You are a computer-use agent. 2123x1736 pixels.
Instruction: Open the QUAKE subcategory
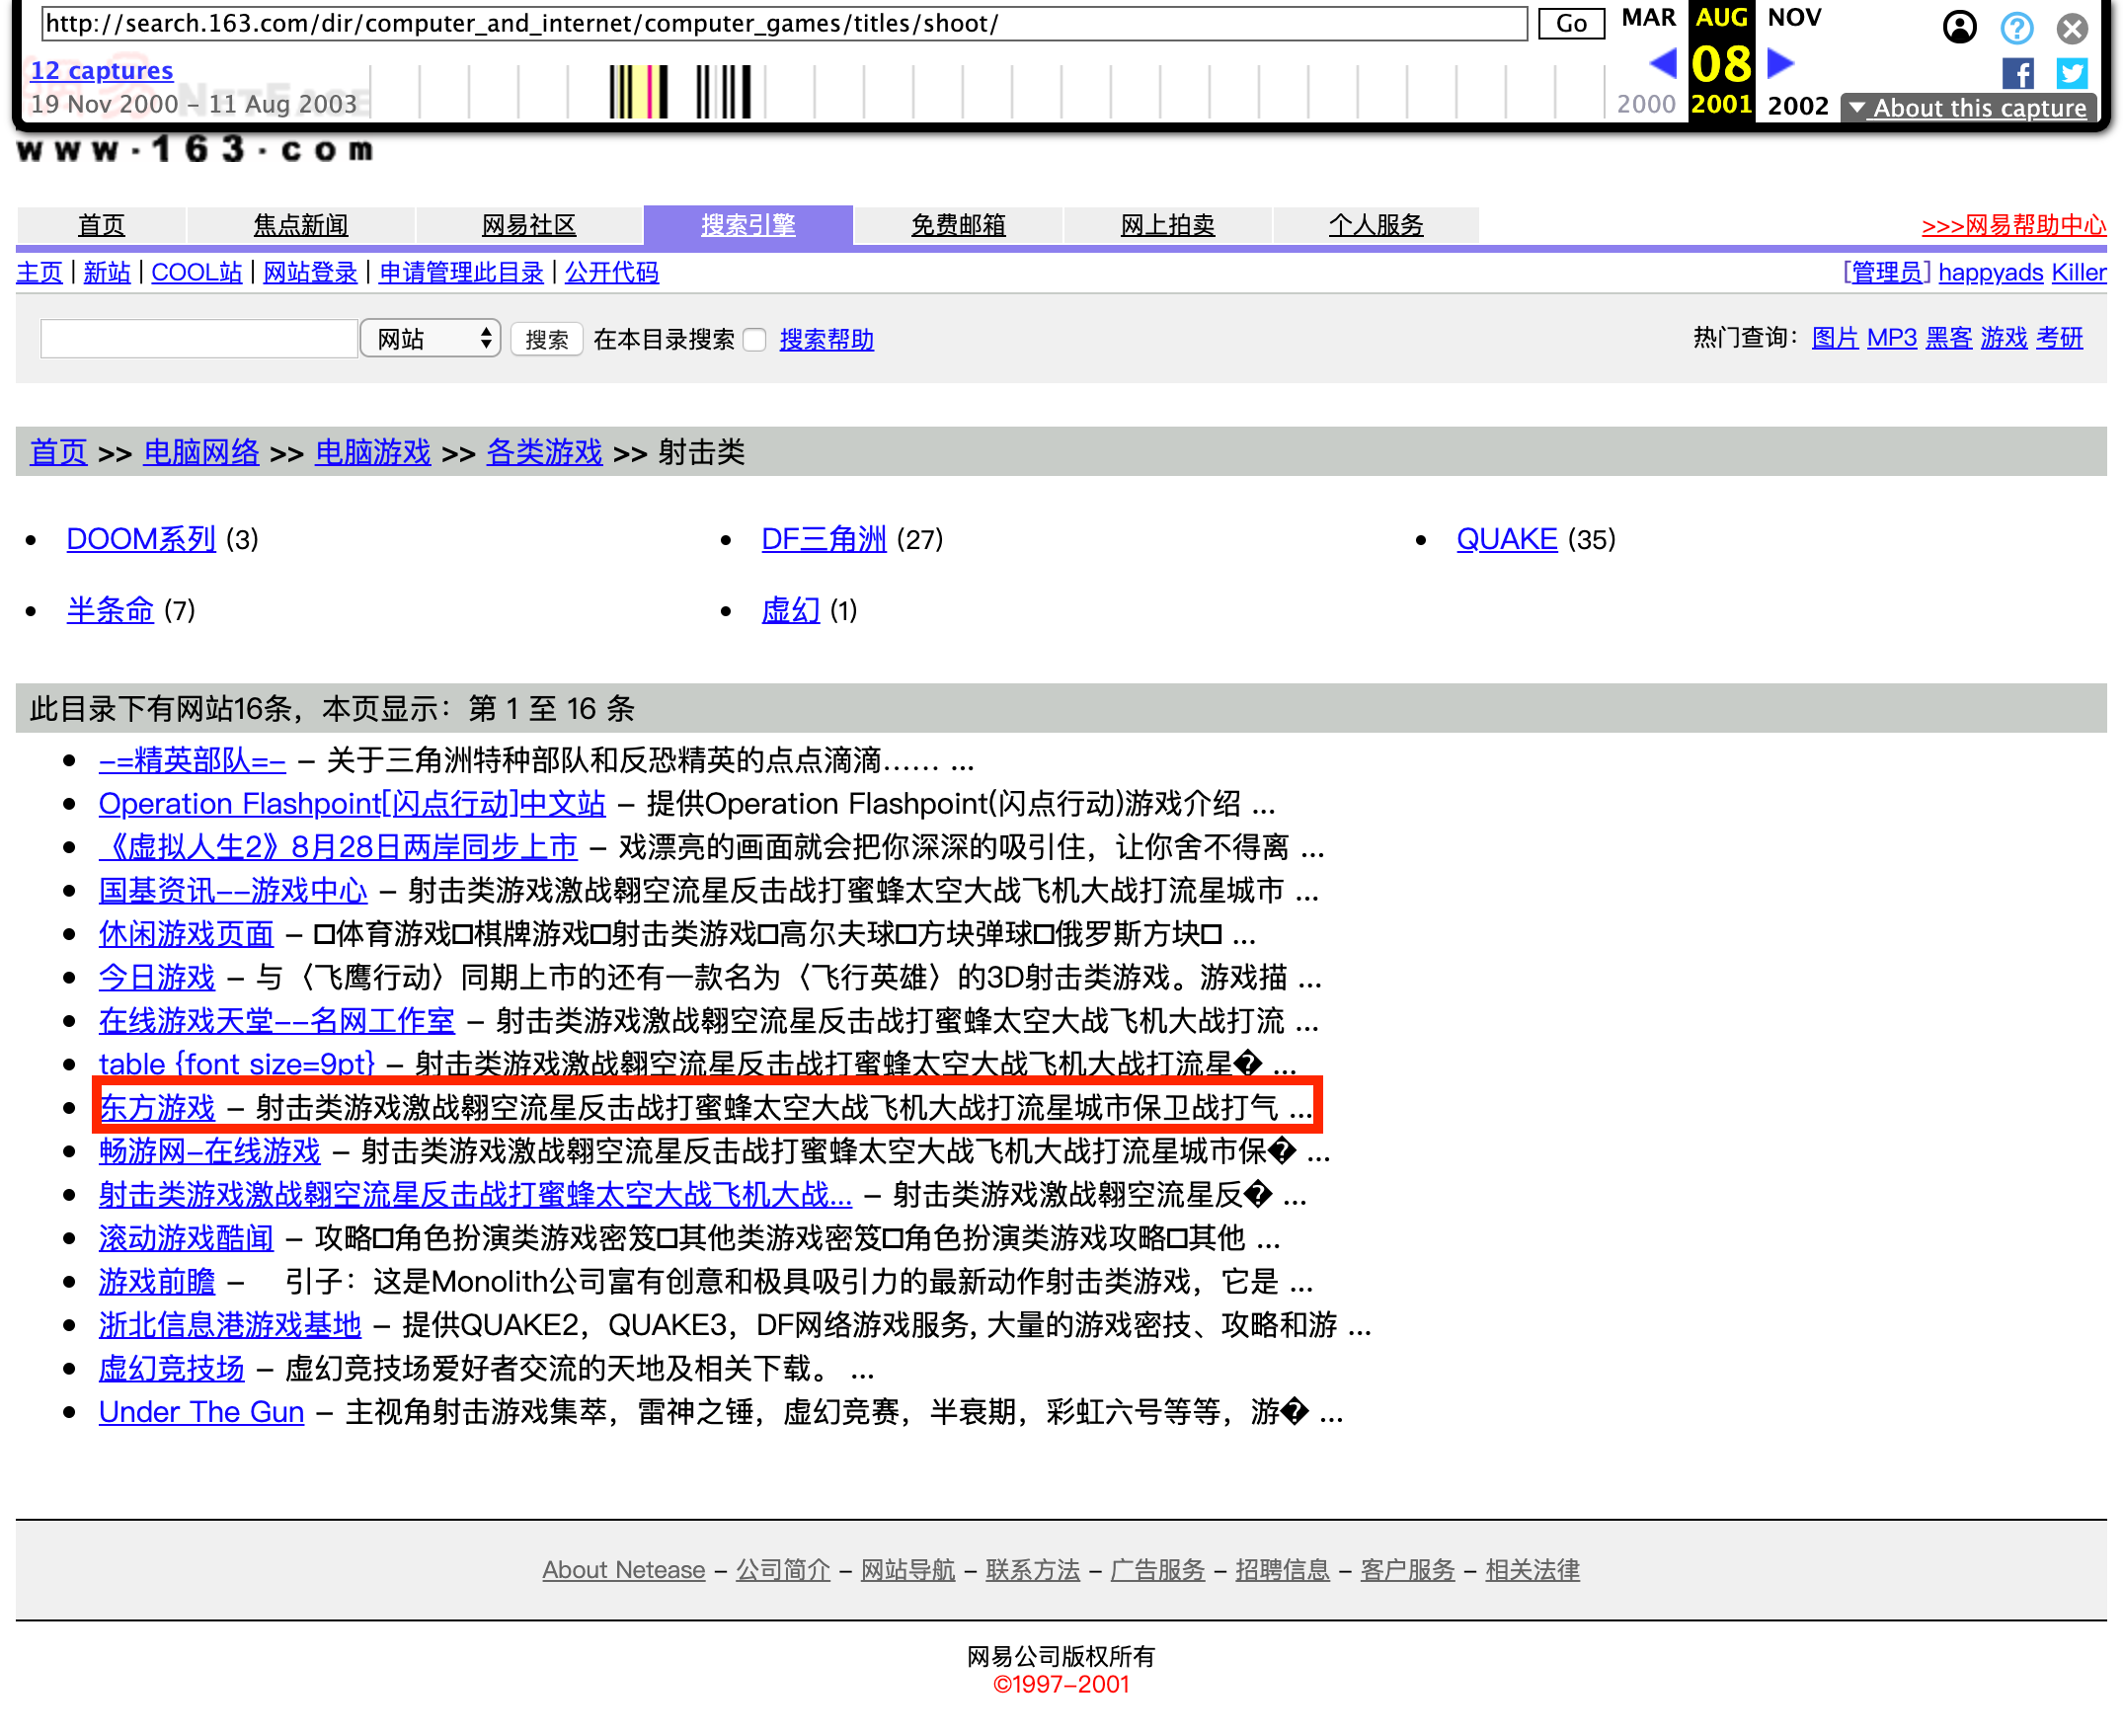(1507, 539)
